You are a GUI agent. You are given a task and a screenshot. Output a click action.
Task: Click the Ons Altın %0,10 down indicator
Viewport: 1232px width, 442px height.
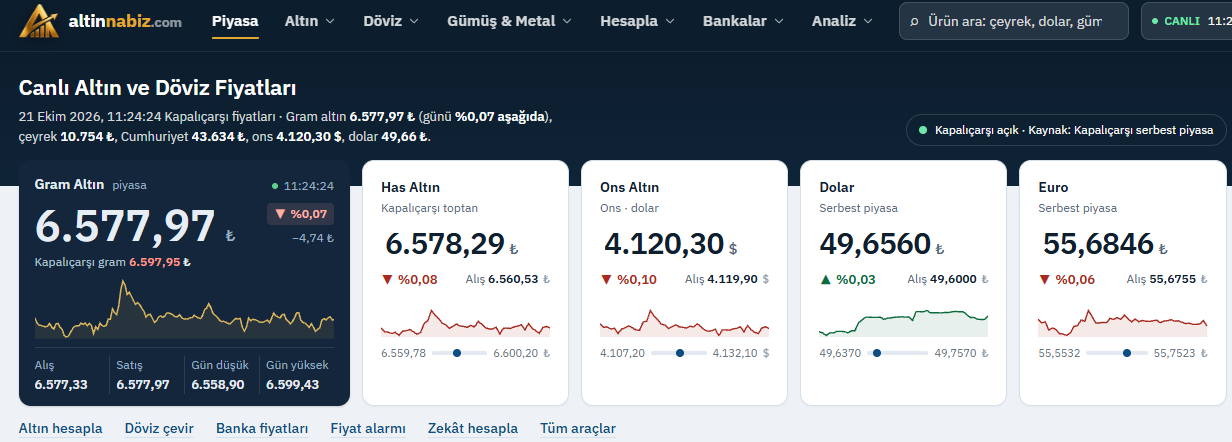click(x=629, y=280)
